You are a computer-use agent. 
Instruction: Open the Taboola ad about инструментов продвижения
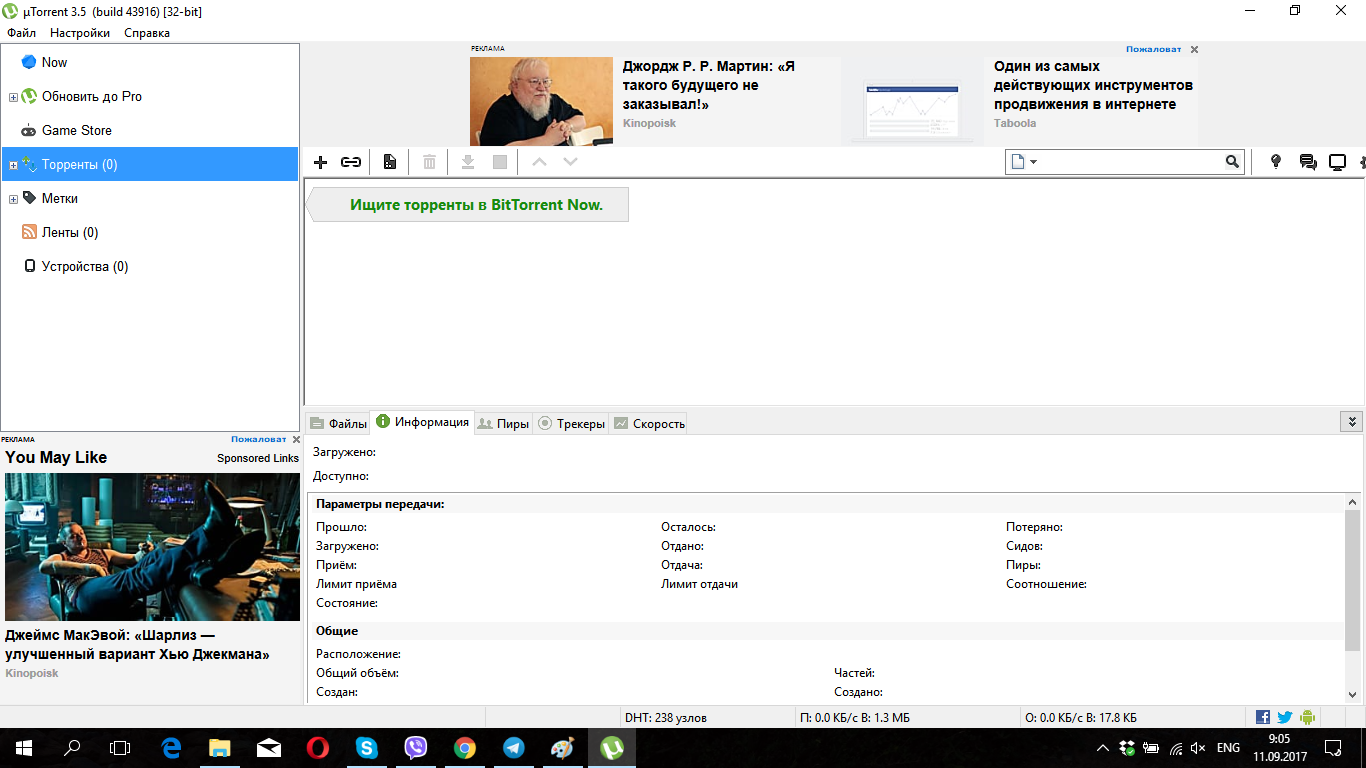1093,85
